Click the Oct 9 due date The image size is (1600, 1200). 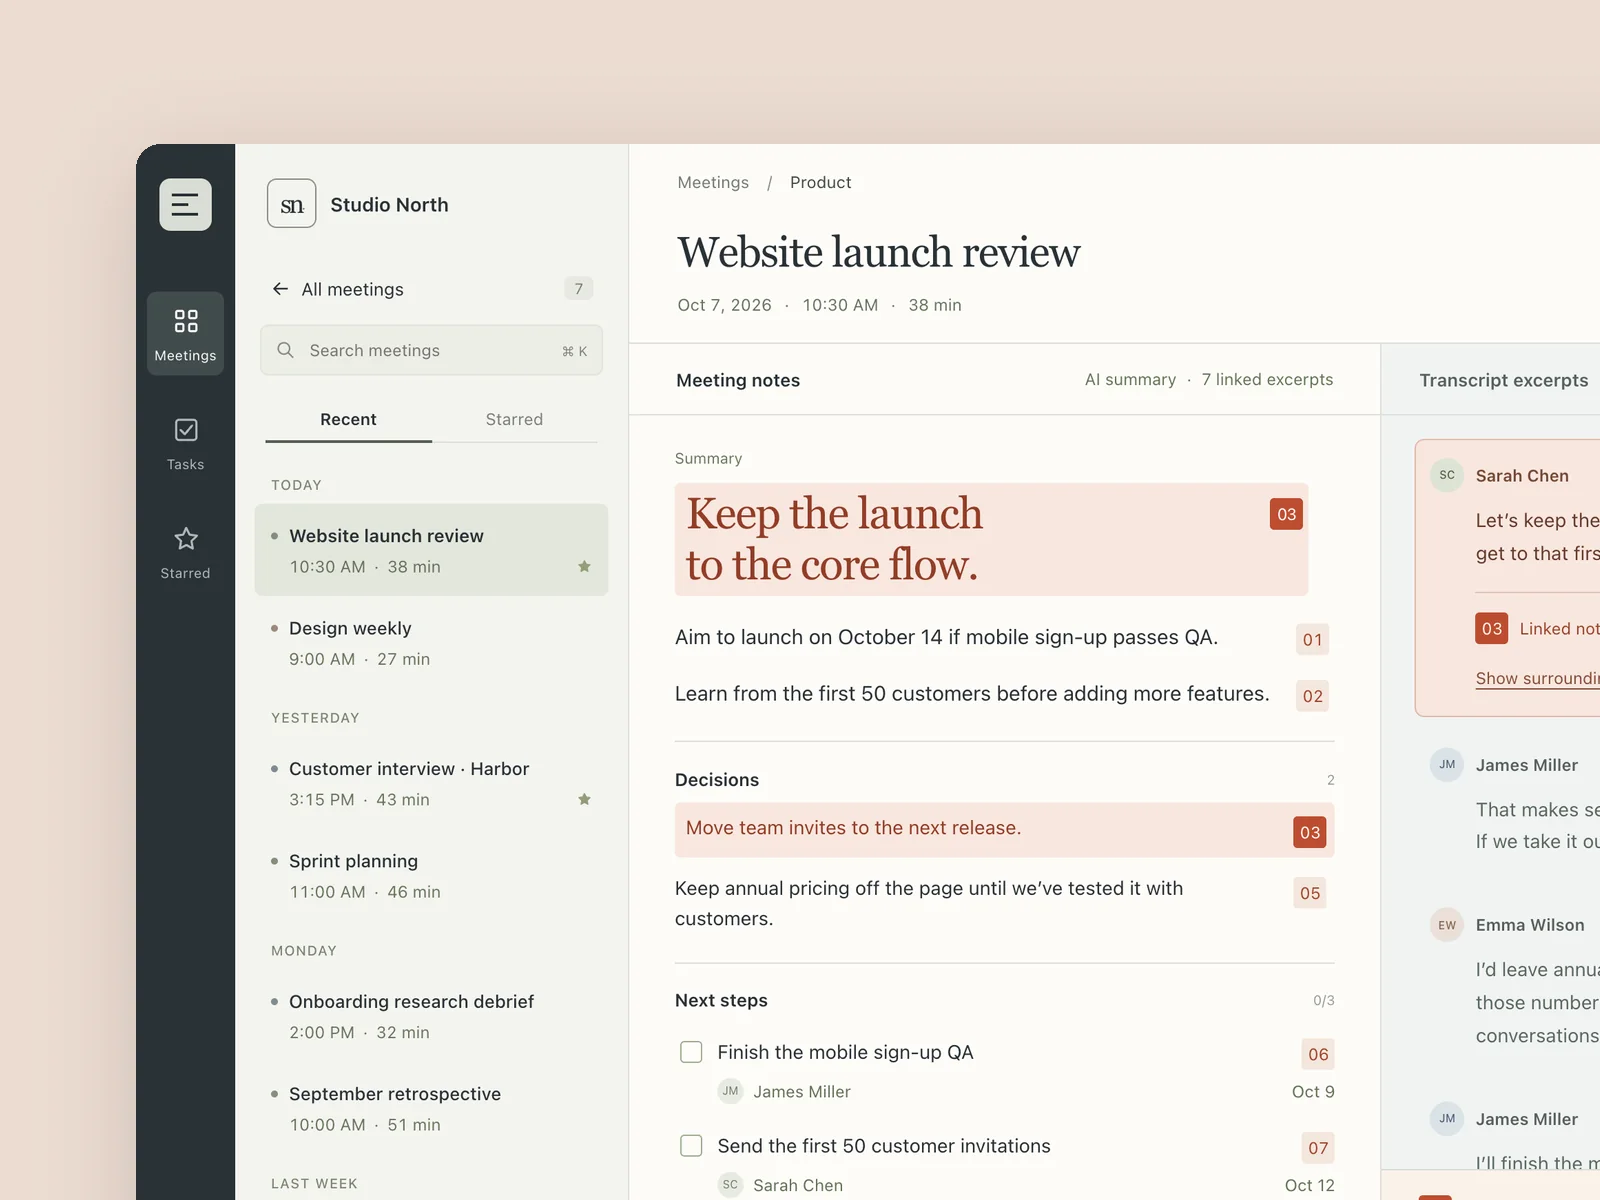point(1313,1092)
